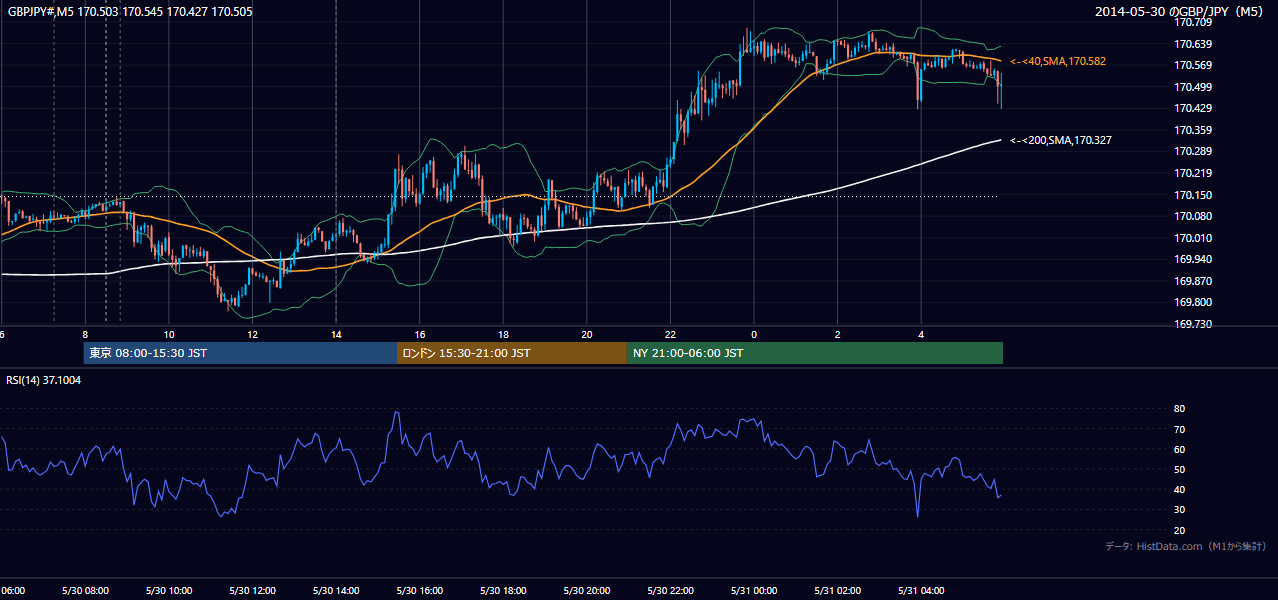
Task: Click the RSI 40 level label
Action: pyautogui.click(x=1180, y=489)
